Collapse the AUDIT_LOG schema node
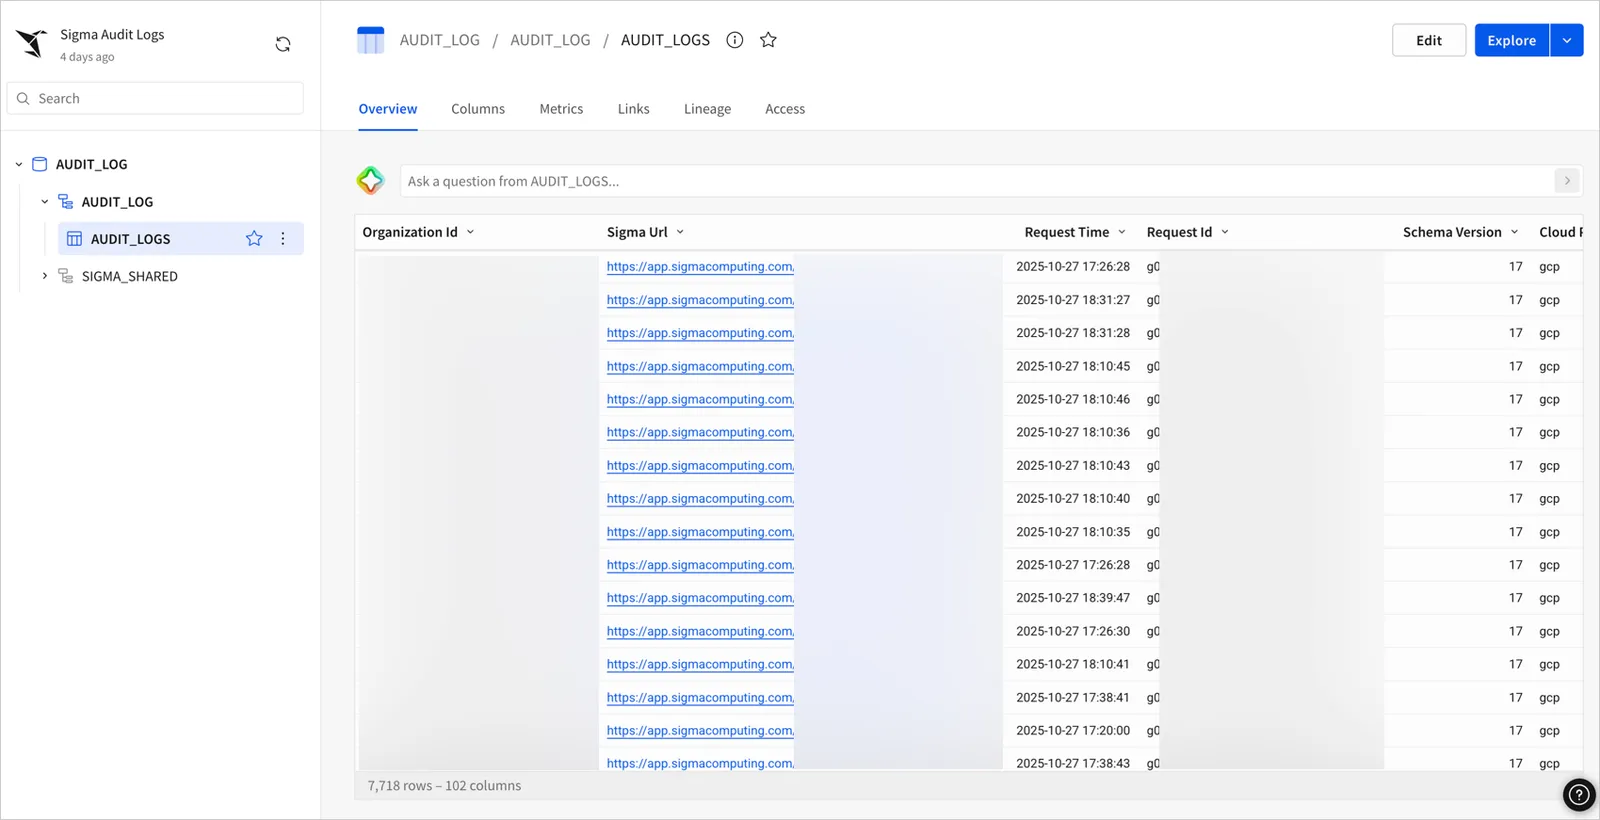This screenshot has width=1600, height=820. click(x=44, y=201)
